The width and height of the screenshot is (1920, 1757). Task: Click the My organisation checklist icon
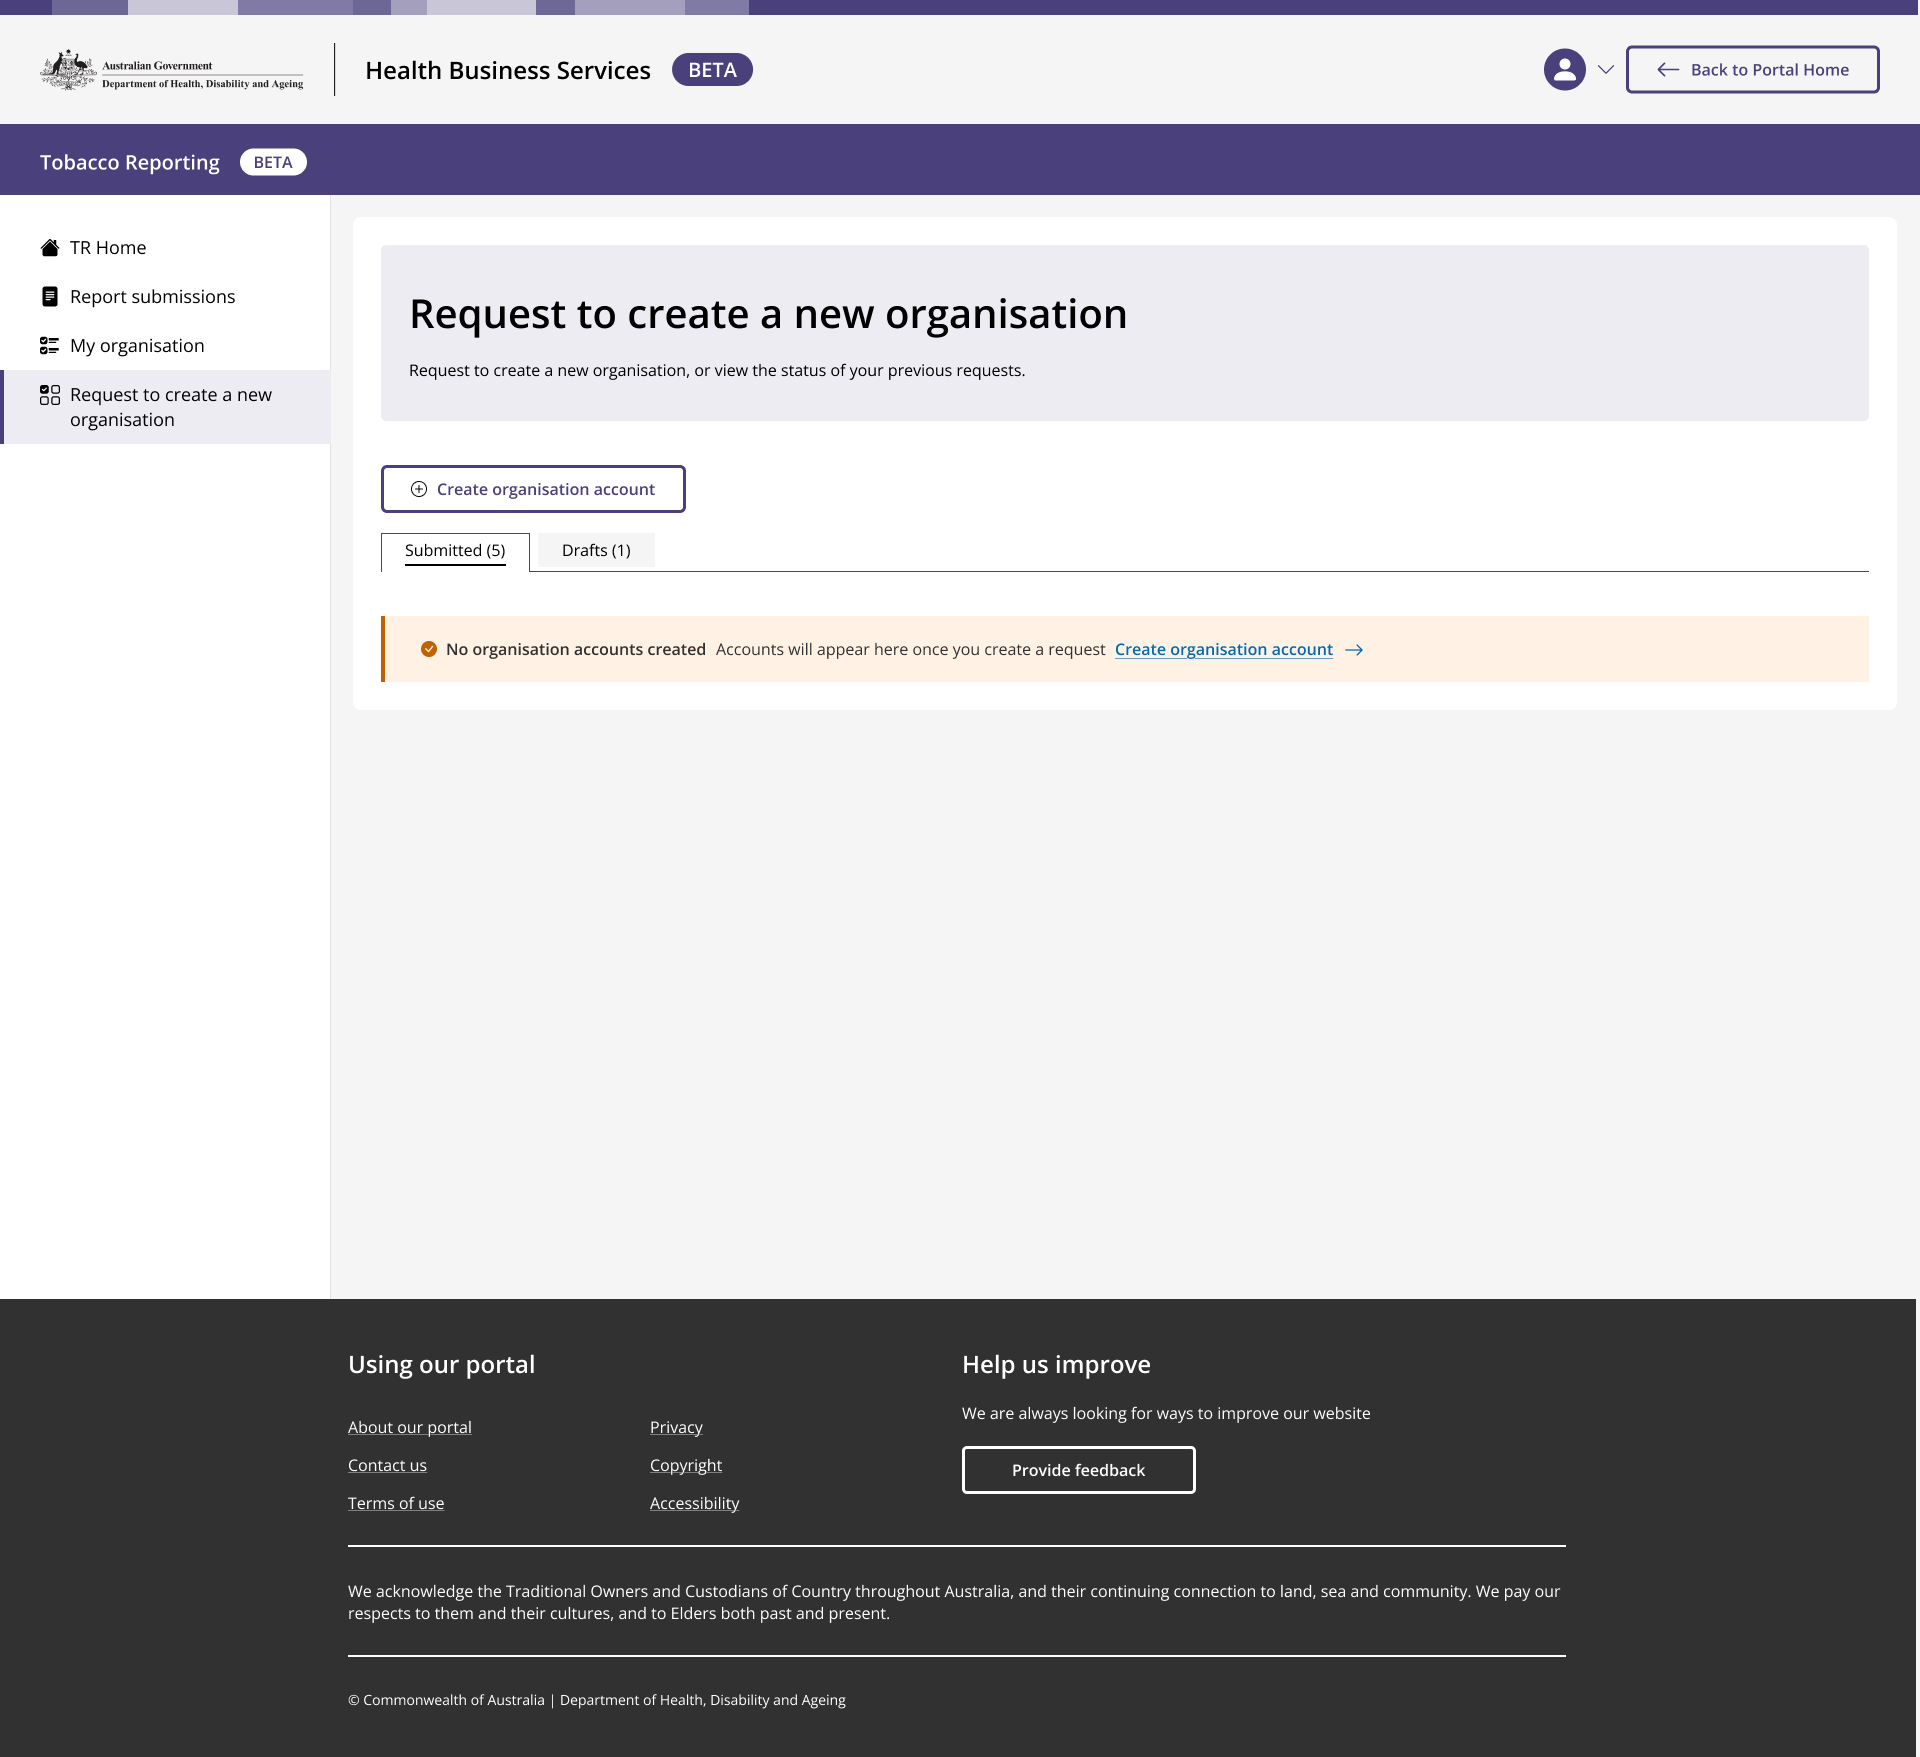[x=49, y=346]
